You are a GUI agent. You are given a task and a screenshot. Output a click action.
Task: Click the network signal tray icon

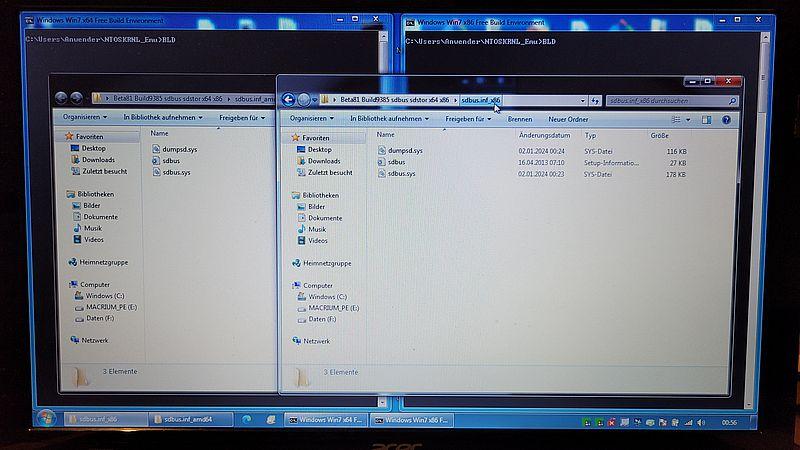[x=689, y=422]
